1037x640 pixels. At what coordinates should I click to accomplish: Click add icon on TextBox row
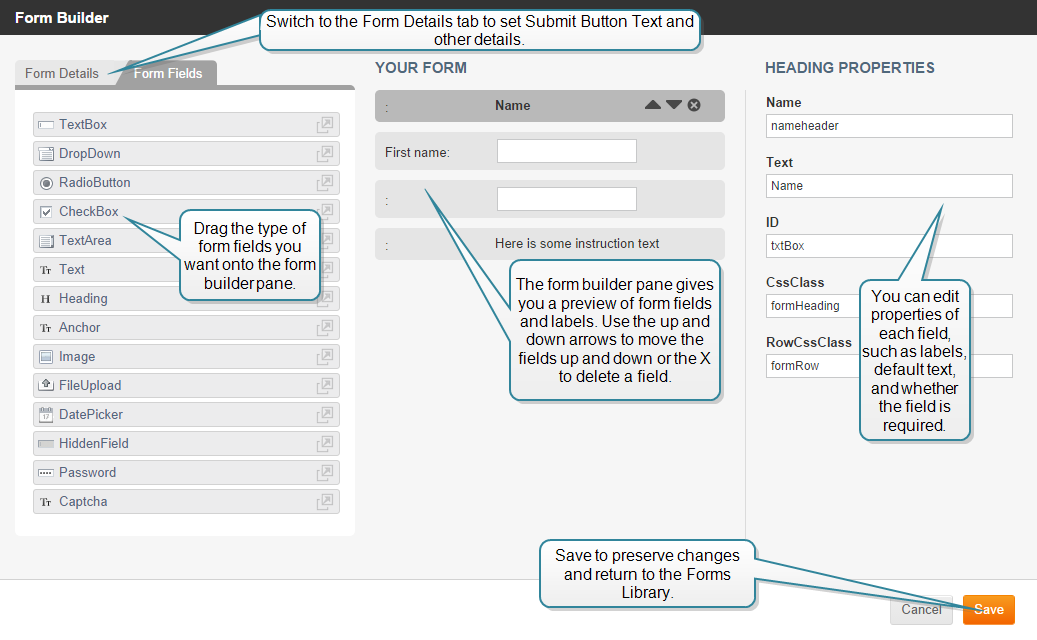tap(325, 125)
